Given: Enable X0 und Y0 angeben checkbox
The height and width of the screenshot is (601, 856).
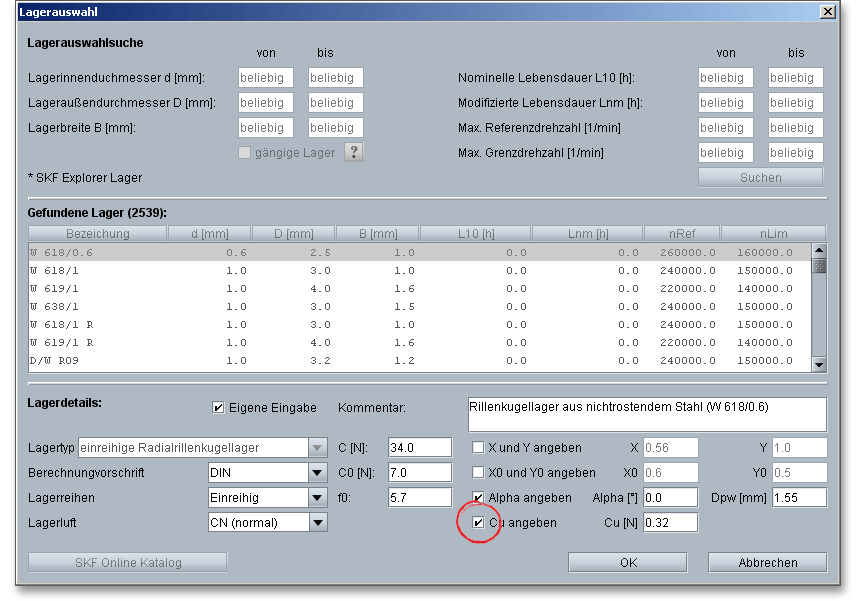Looking at the screenshot, I should click(478, 472).
